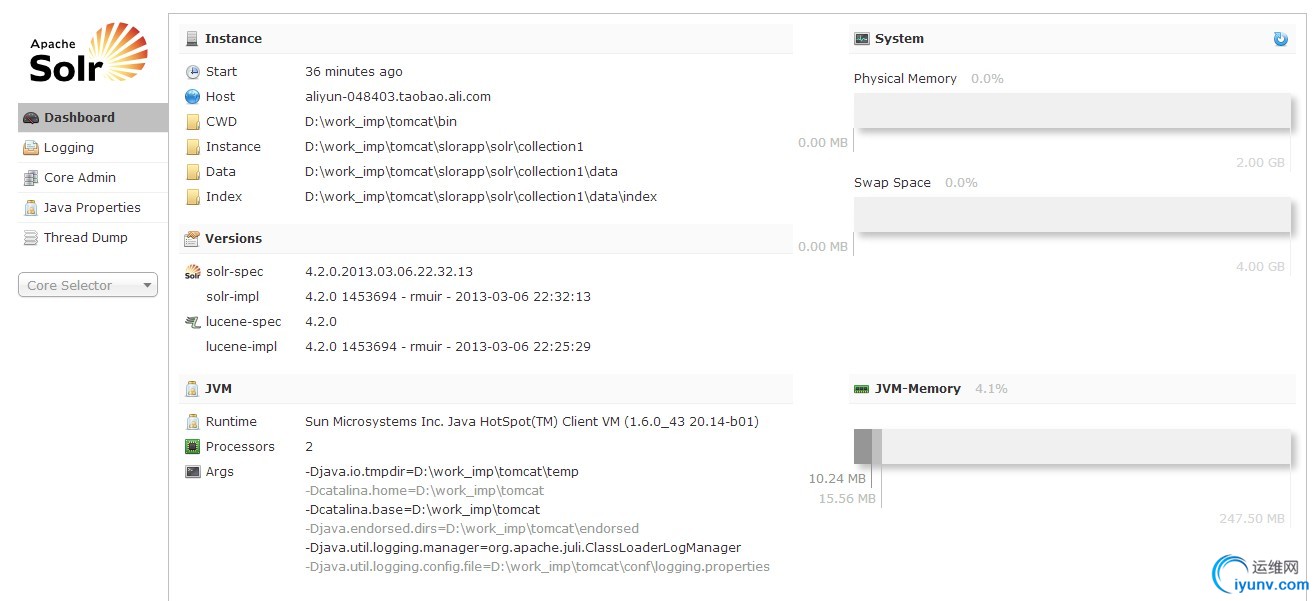Click the JVM-Memory chip icon

tap(861, 389)
